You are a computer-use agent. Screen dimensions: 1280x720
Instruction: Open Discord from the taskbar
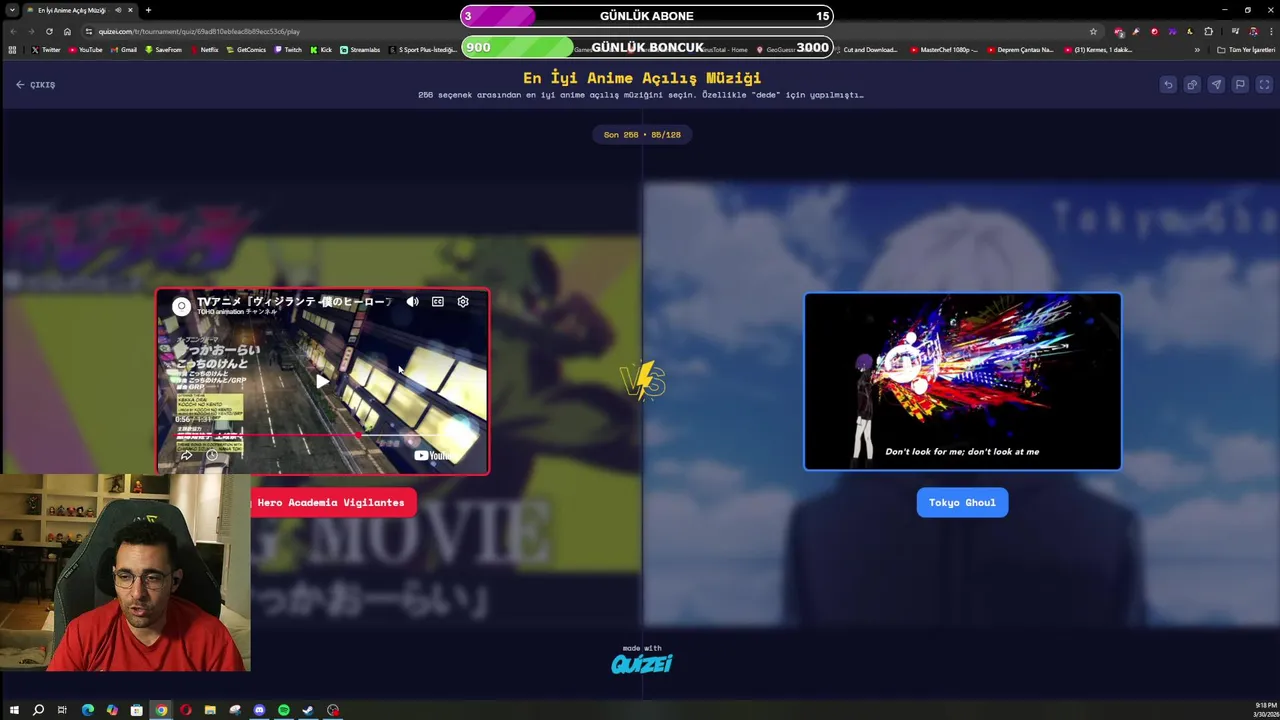(x=259, y=710)
